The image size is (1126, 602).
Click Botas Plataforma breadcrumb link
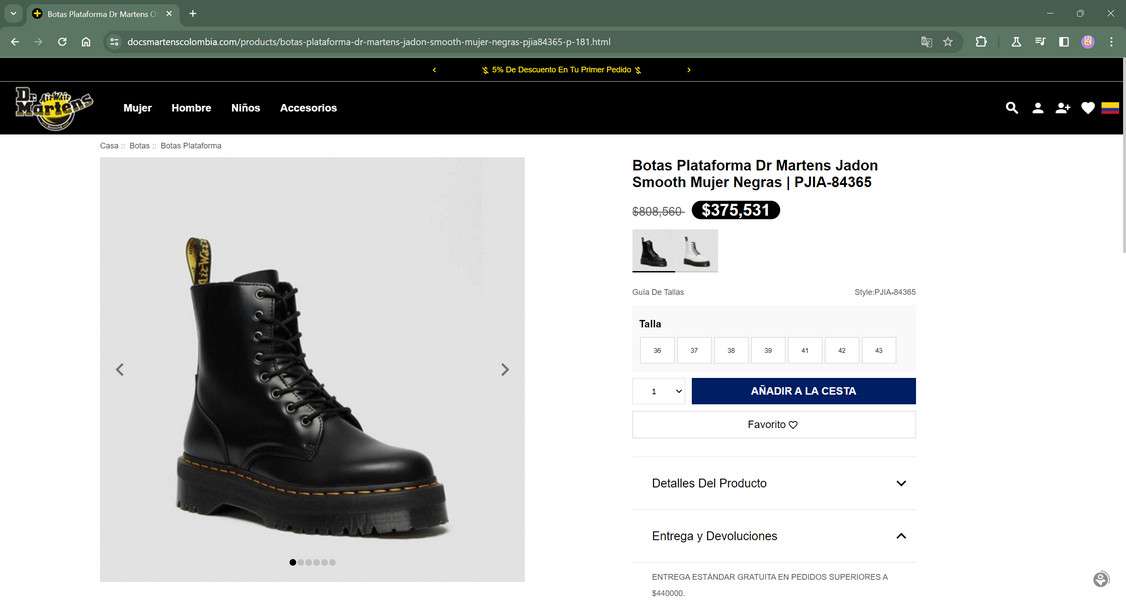click(191, 146)
